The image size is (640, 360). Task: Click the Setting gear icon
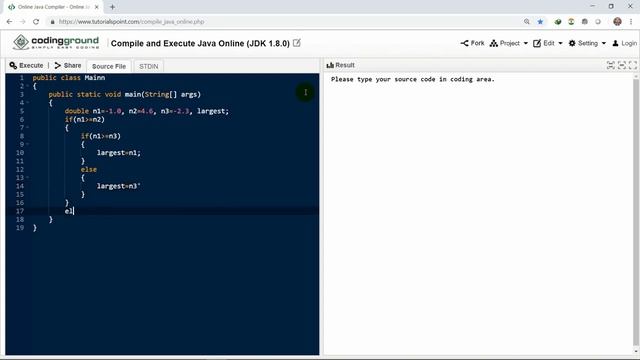572,43
